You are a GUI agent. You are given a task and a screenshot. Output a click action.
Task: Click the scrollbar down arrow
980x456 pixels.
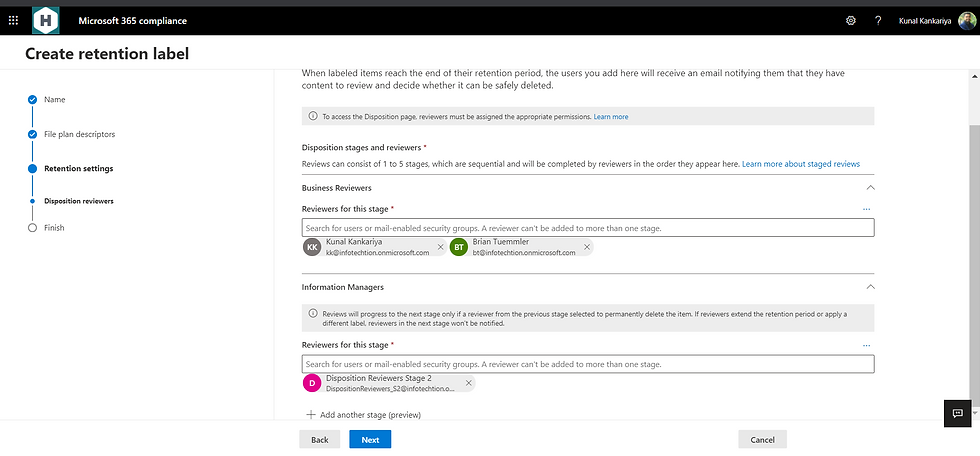tap(974, 413)
